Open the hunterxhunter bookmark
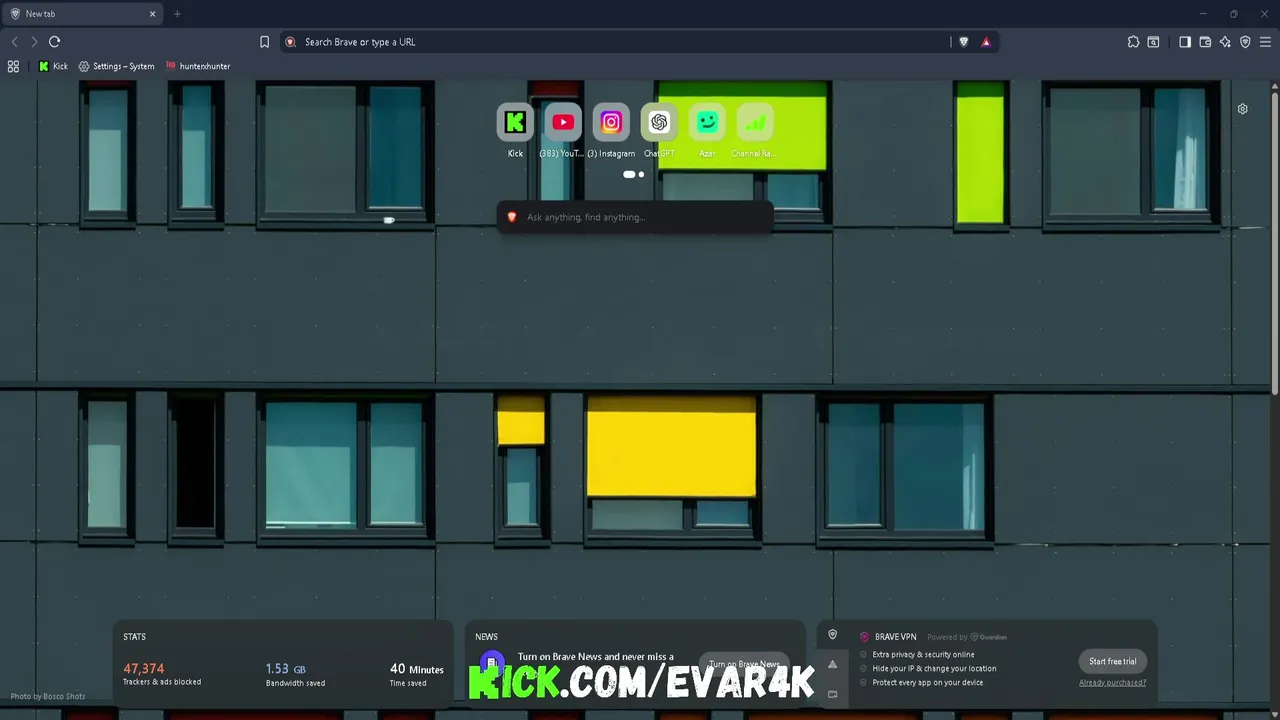Viewport: 1280px width, 720px height. [x=198, y=66]
